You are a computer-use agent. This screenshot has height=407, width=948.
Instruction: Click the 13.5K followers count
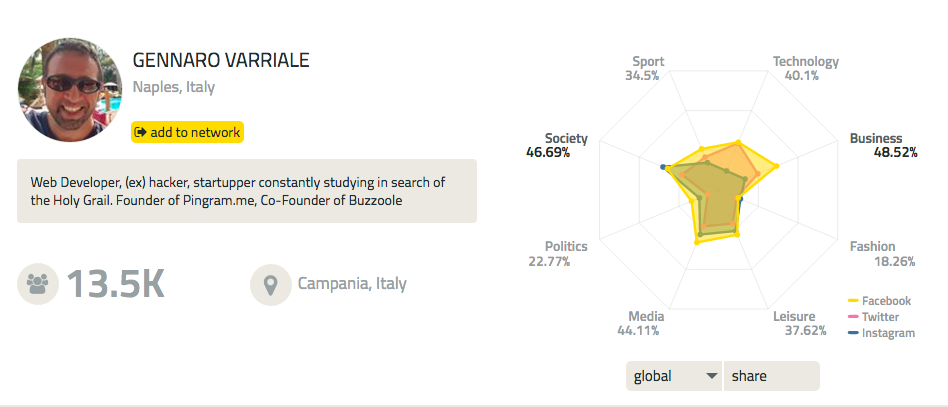coord(115,285)
